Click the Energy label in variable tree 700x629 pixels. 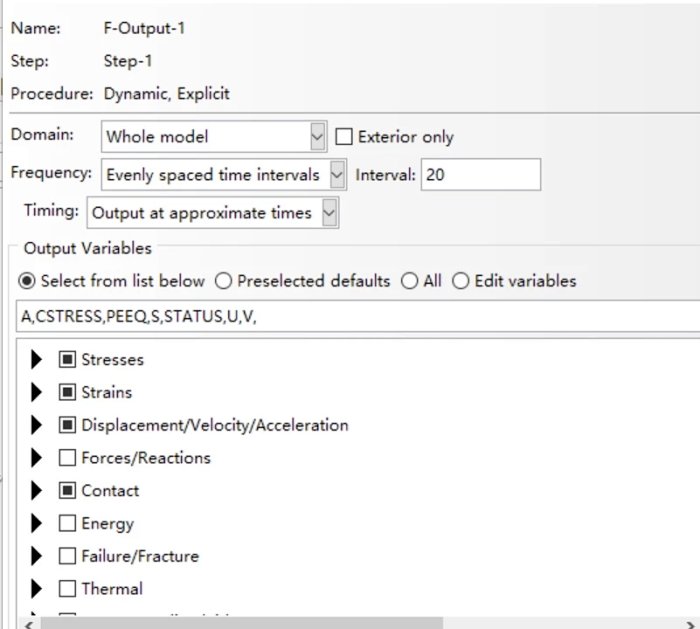pyautogui.click(x=108, y=524)
